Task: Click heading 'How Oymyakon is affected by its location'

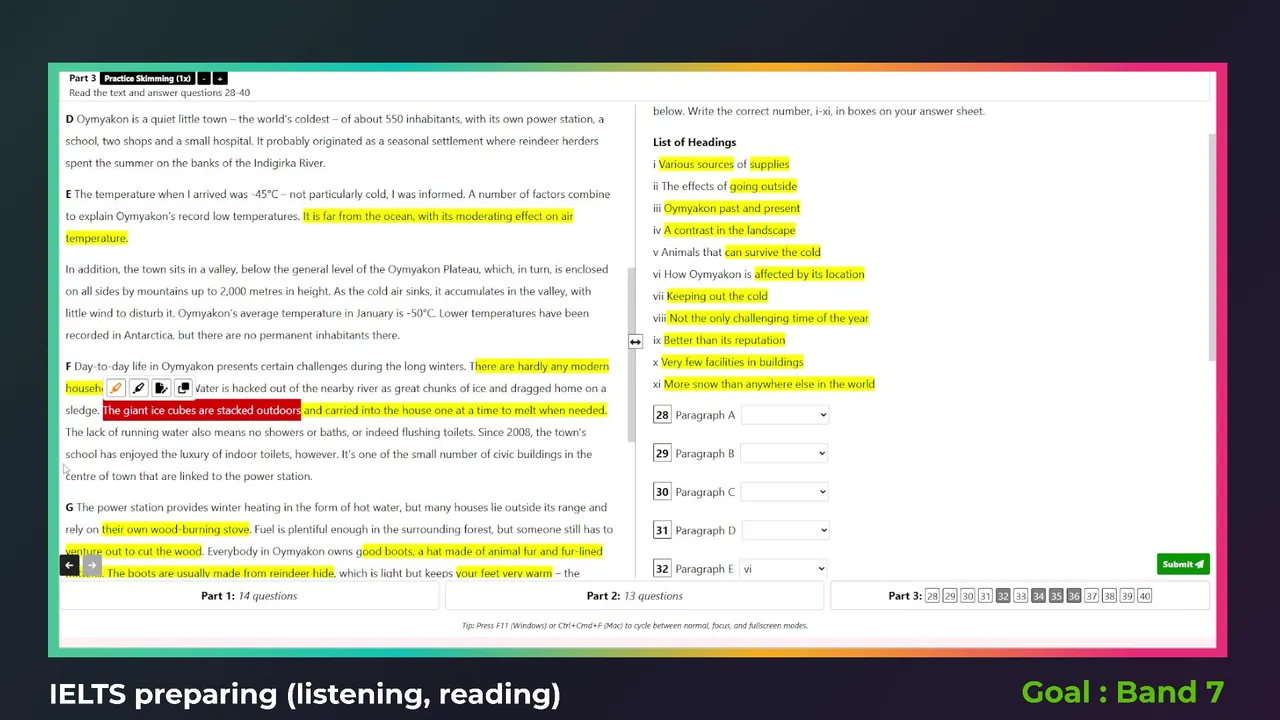Action: coord(759,274)
